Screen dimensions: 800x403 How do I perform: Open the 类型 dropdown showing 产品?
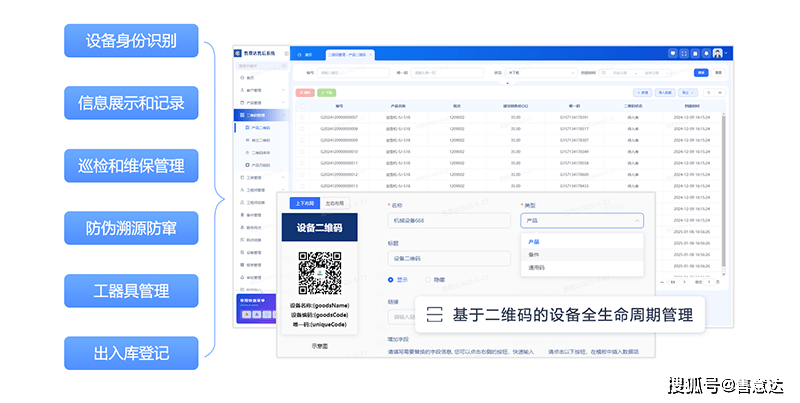[x=581, y=221]
